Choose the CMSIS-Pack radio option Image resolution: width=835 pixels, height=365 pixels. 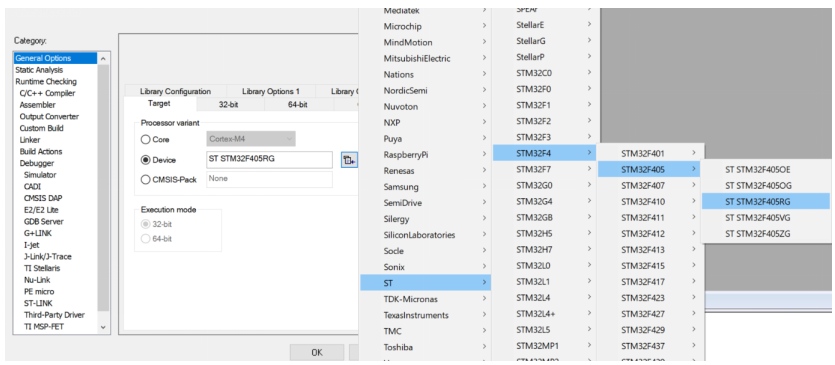point(145,180)
